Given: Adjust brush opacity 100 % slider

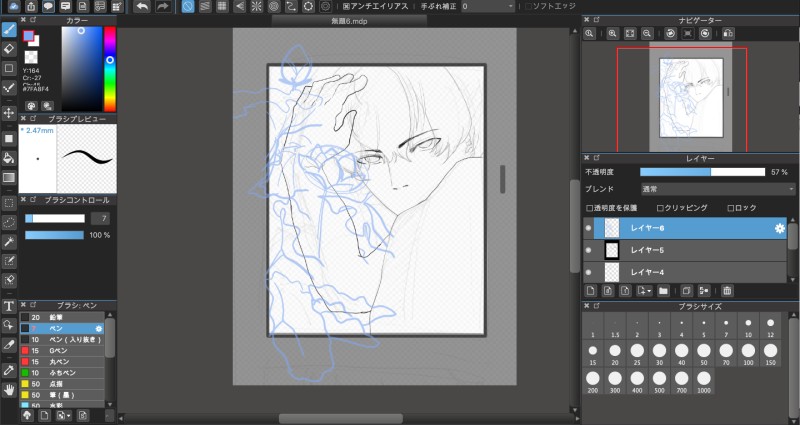Looking at the screenshot, I should tap(54, 235).
